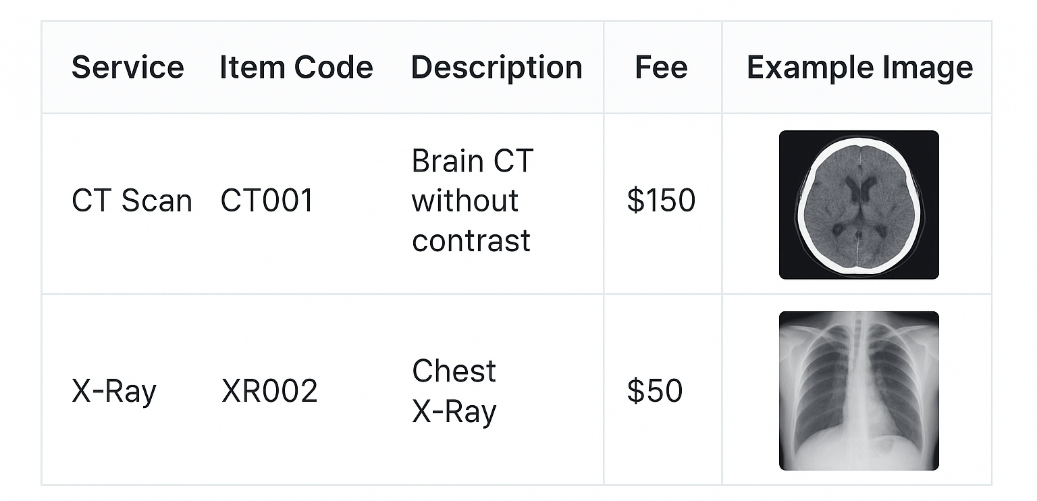
Task: Click the $150 fee value
Action: point(661,201)
